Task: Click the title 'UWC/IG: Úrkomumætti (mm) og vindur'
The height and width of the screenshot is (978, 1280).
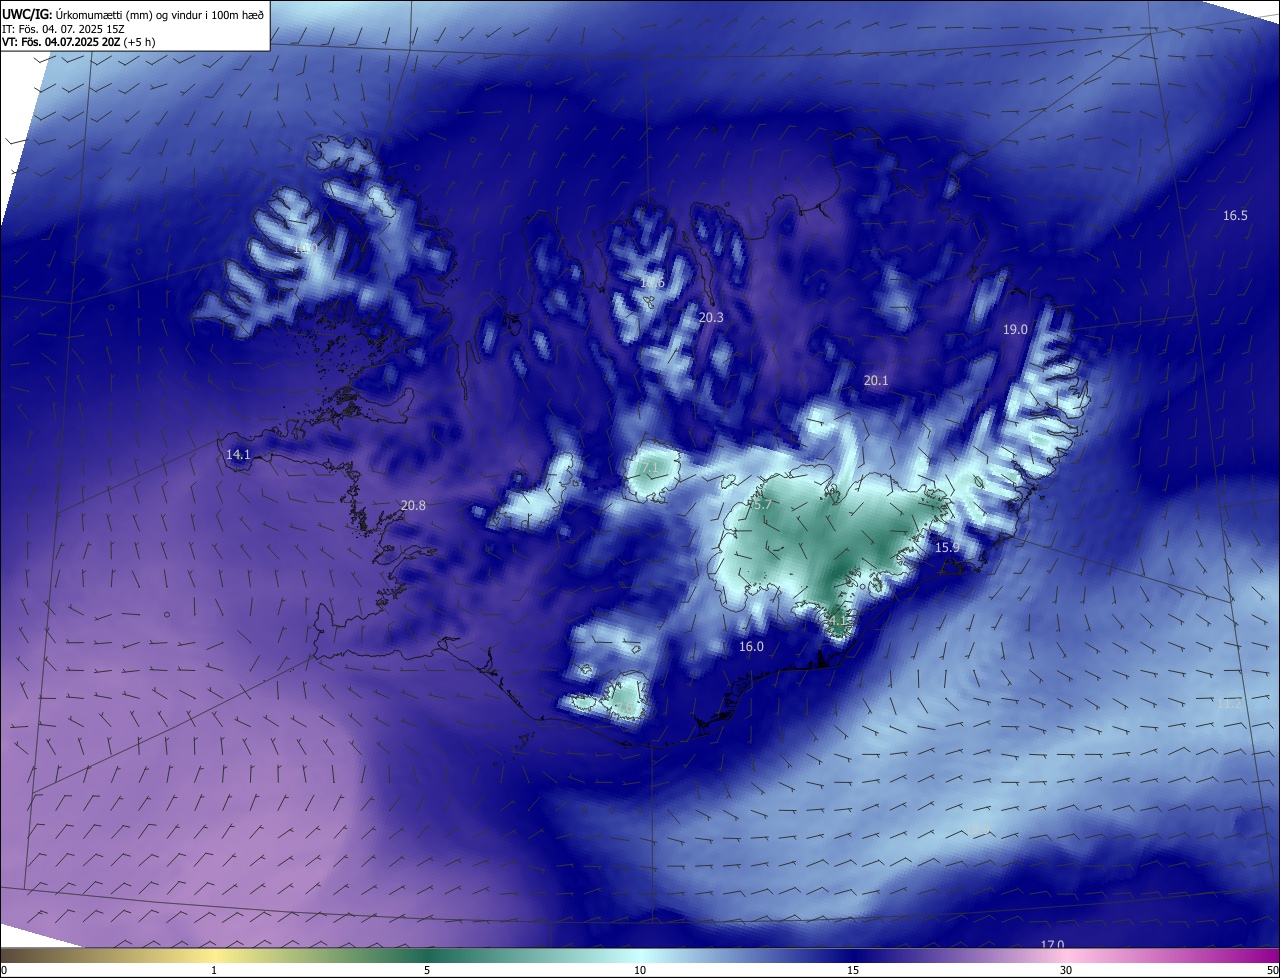Action: [x=133, y=14]
